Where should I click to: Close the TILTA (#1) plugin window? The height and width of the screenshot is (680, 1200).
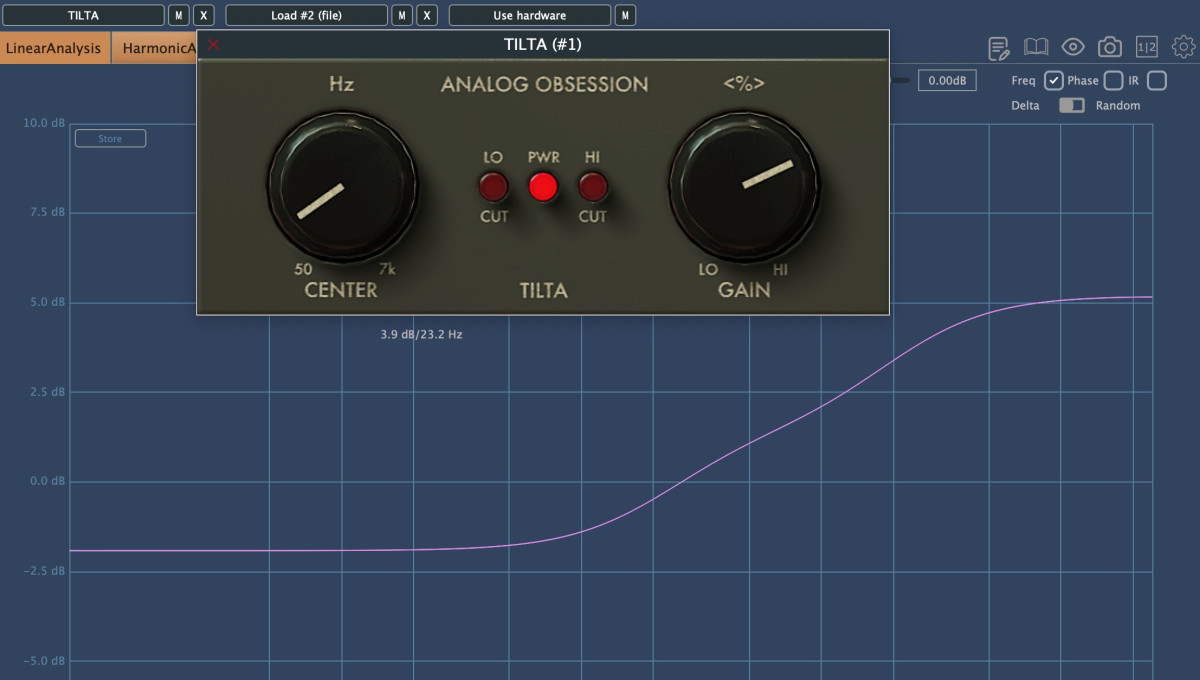click(213, 44)
